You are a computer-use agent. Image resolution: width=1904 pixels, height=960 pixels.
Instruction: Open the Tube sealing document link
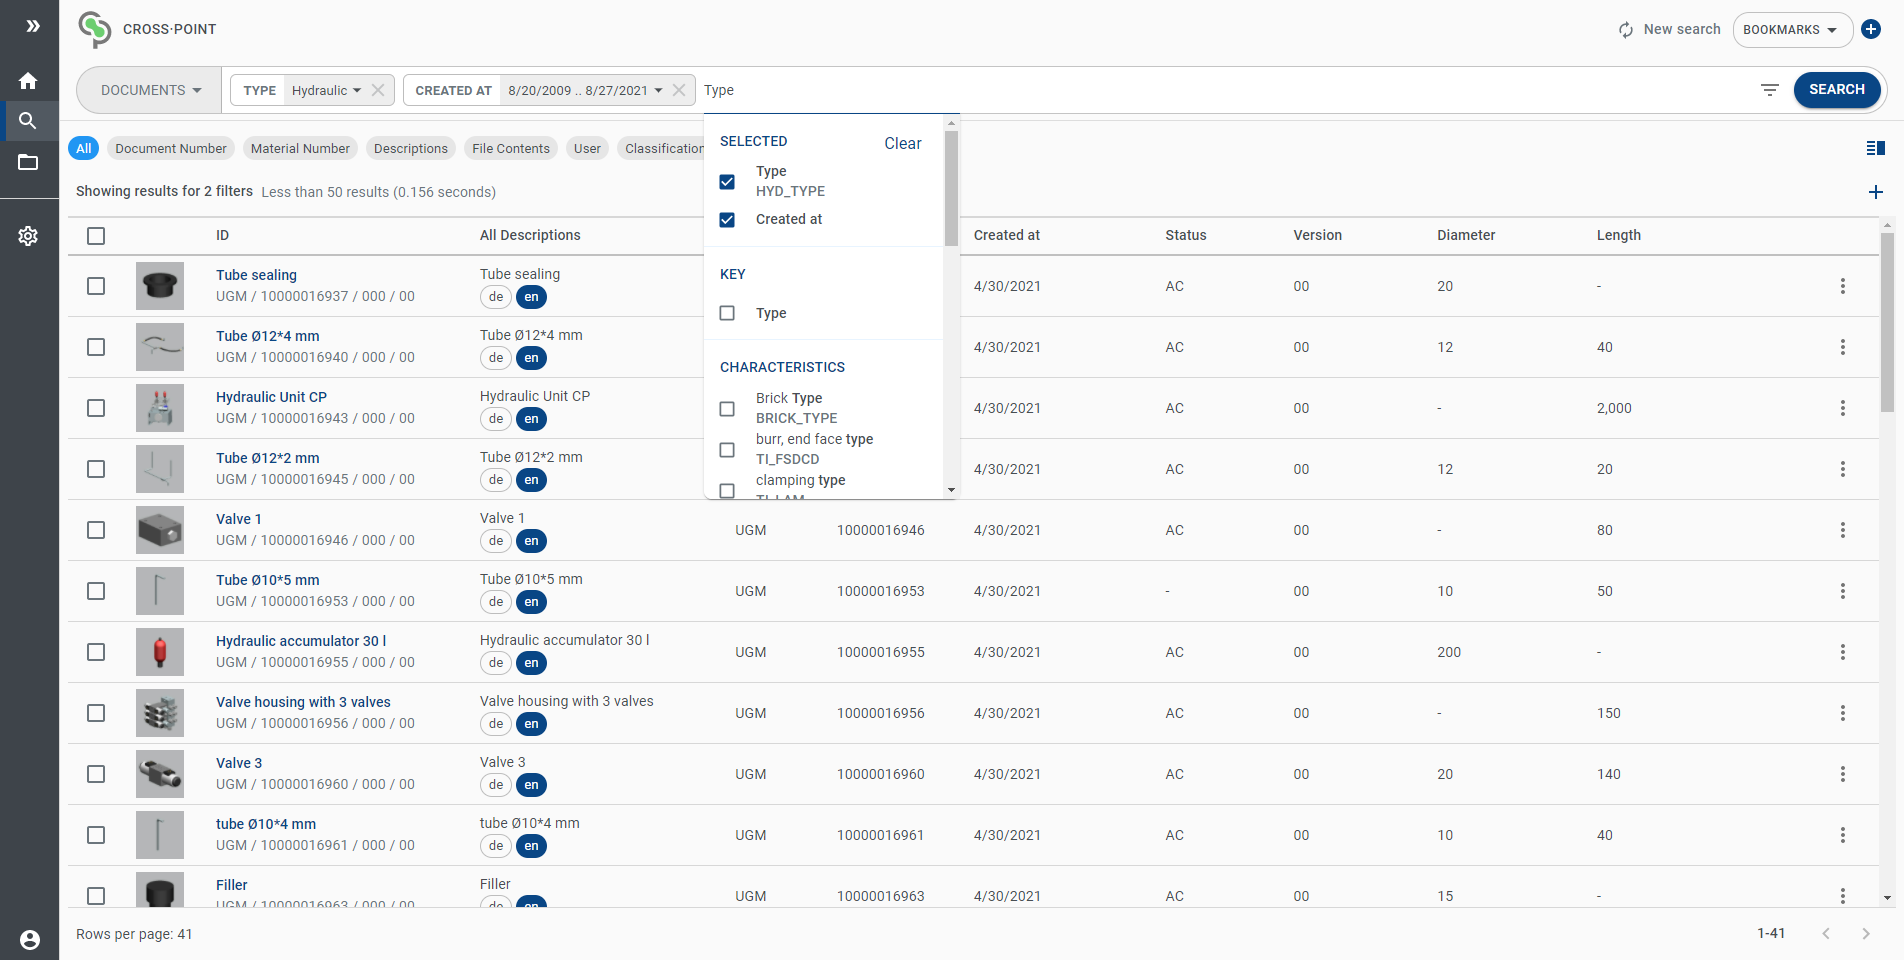click(x=256, y=275)
